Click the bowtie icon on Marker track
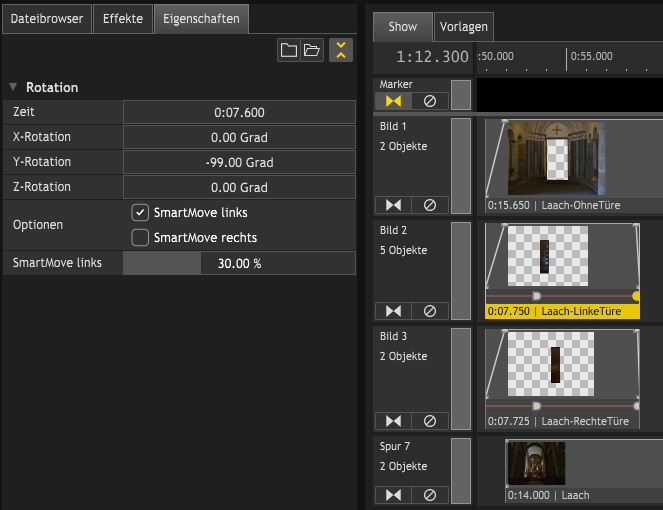Viewport: 663px width, 510px height. tap(393, 101)
